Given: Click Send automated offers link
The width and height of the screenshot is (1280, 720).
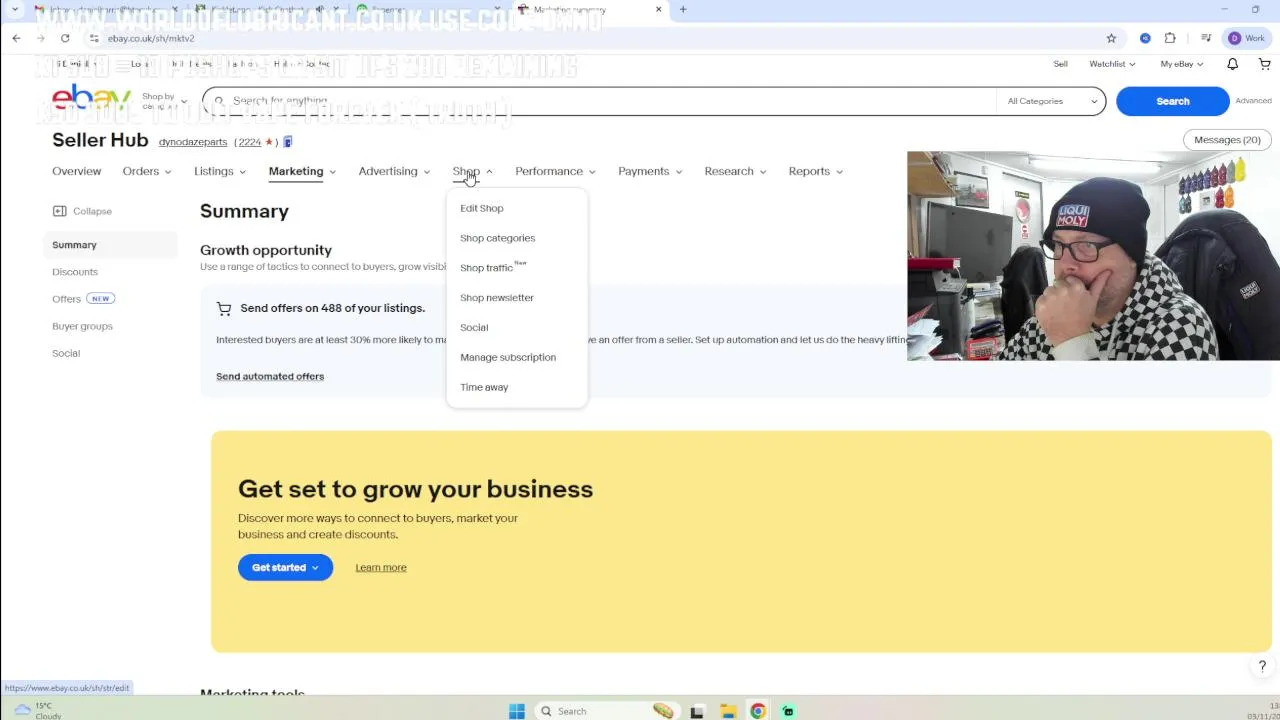Looking at the screenshot, I should (x=270, y=376).
